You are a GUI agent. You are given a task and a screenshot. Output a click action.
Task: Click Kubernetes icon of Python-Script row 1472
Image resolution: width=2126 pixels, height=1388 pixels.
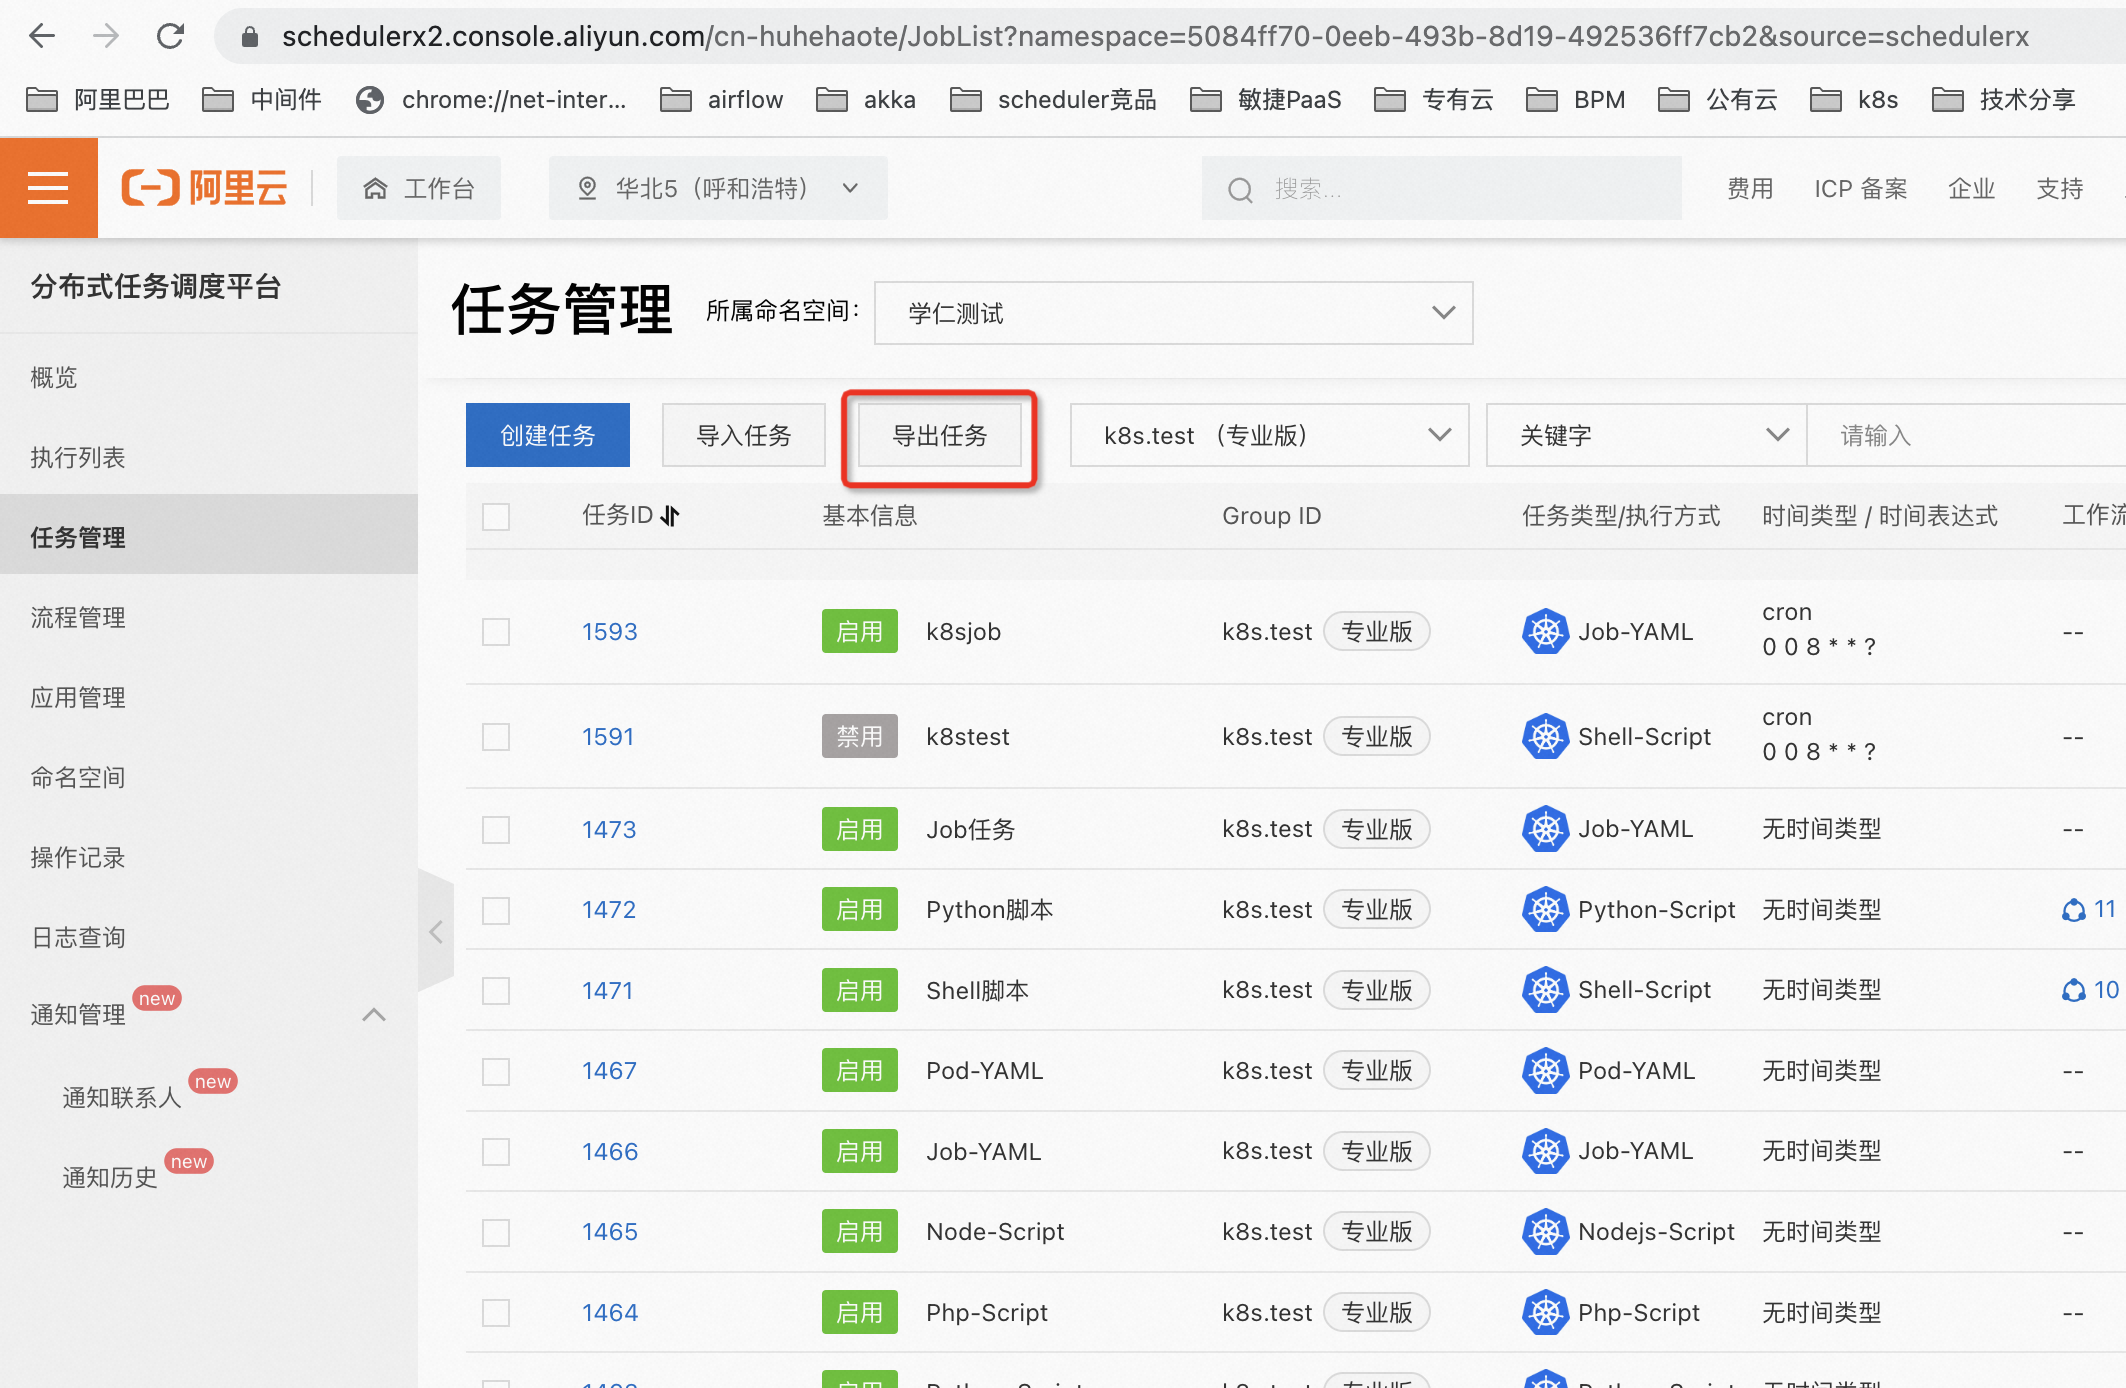(1545, 910)
